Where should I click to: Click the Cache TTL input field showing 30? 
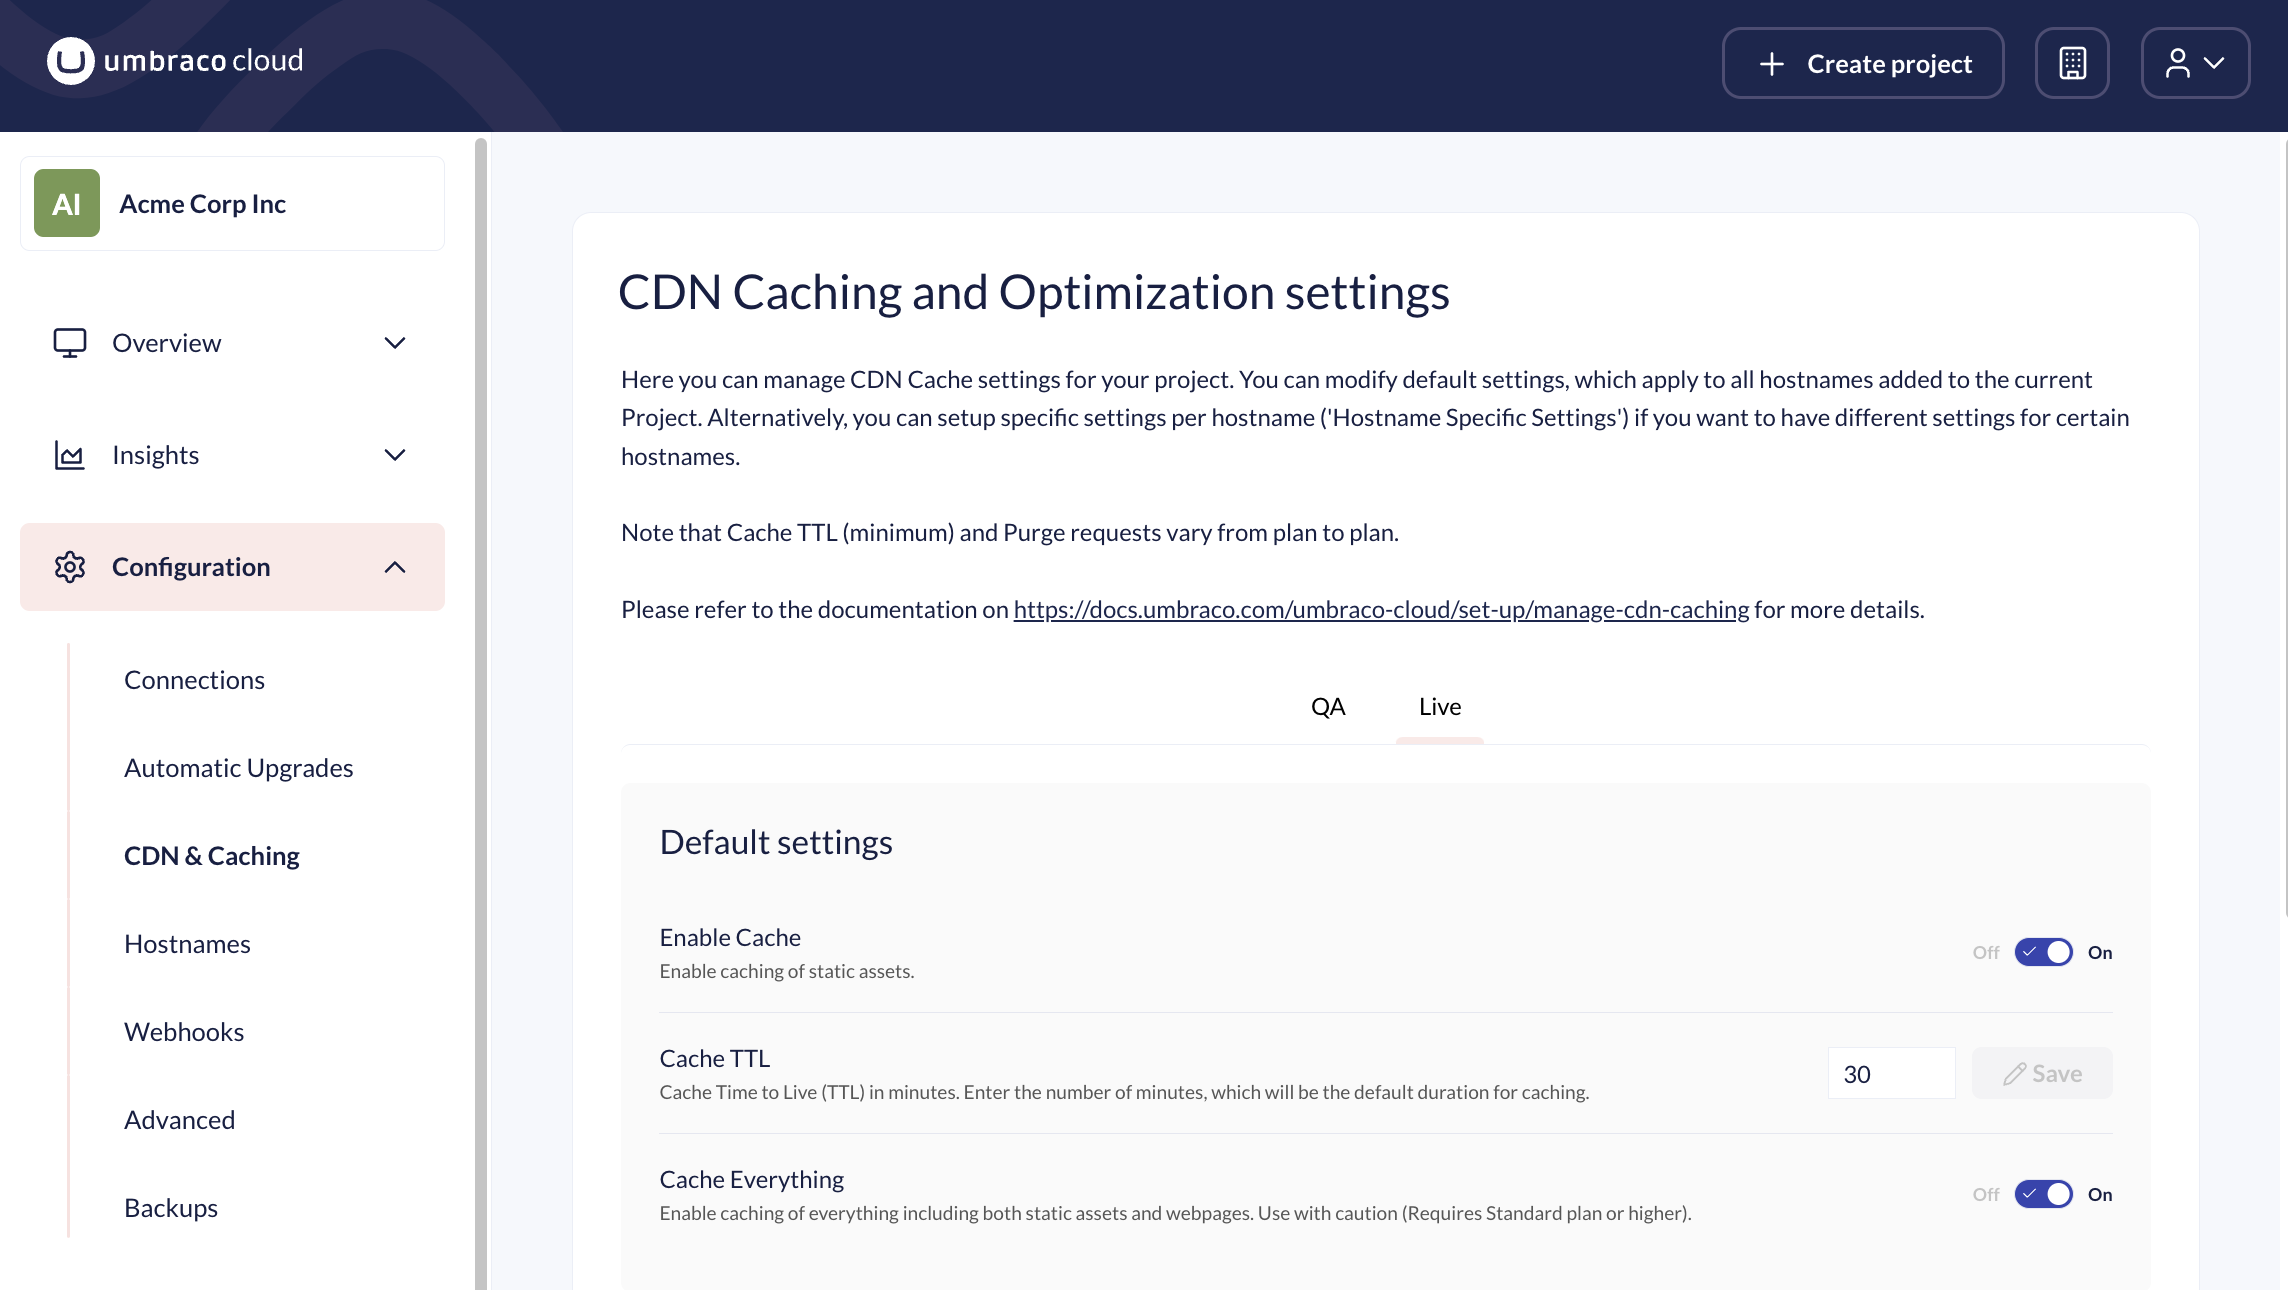click(x=1890, y=1073)
